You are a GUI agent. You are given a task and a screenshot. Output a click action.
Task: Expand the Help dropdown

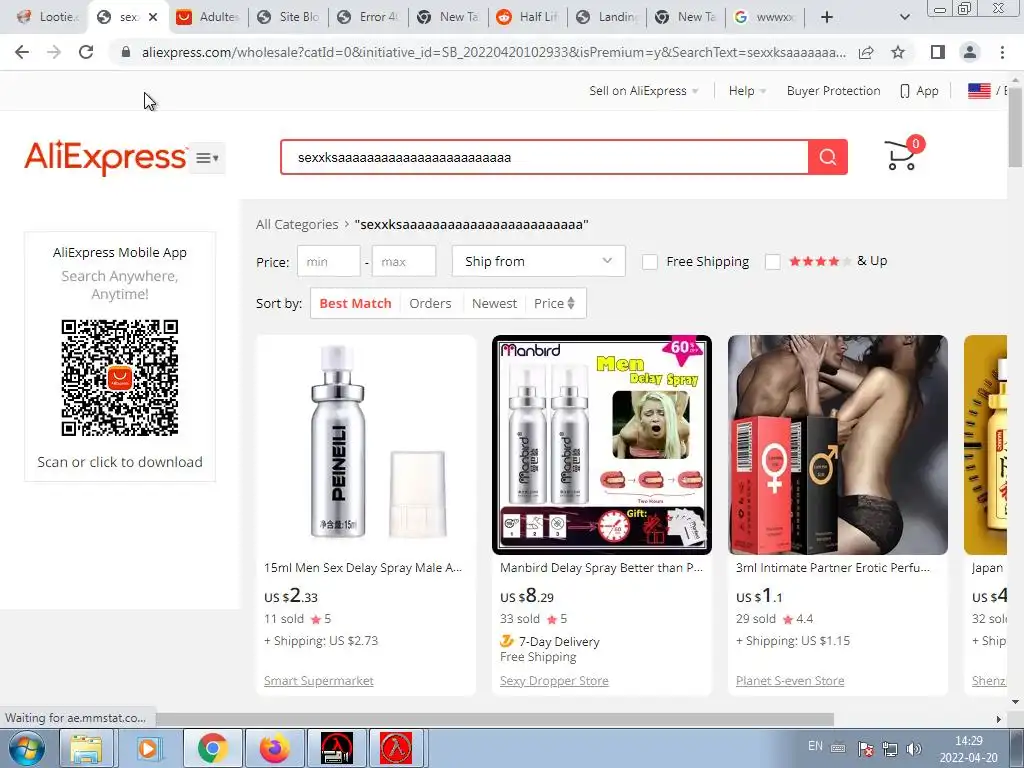pyautogui.click(x=748, y=91)
